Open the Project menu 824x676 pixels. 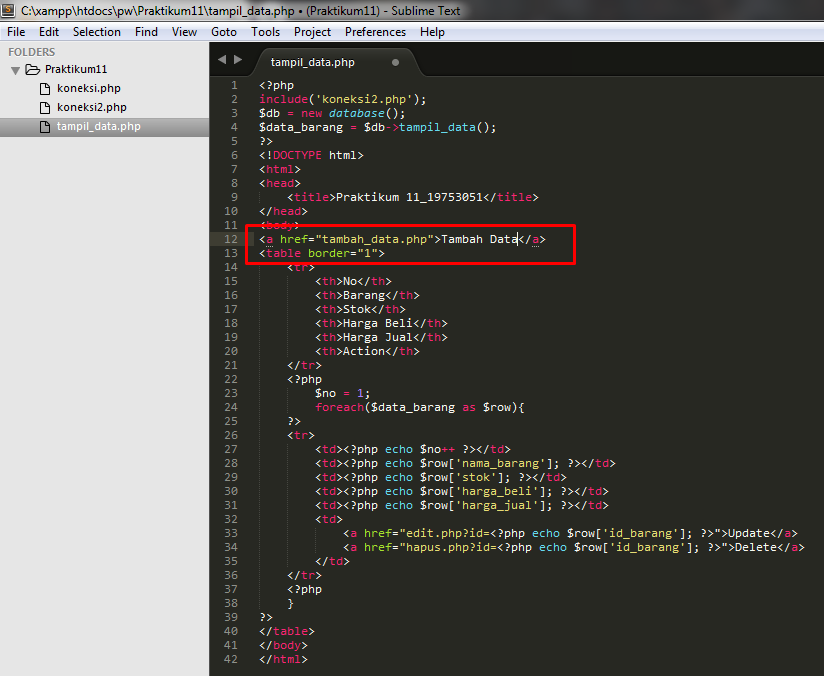tap(312, 32)
